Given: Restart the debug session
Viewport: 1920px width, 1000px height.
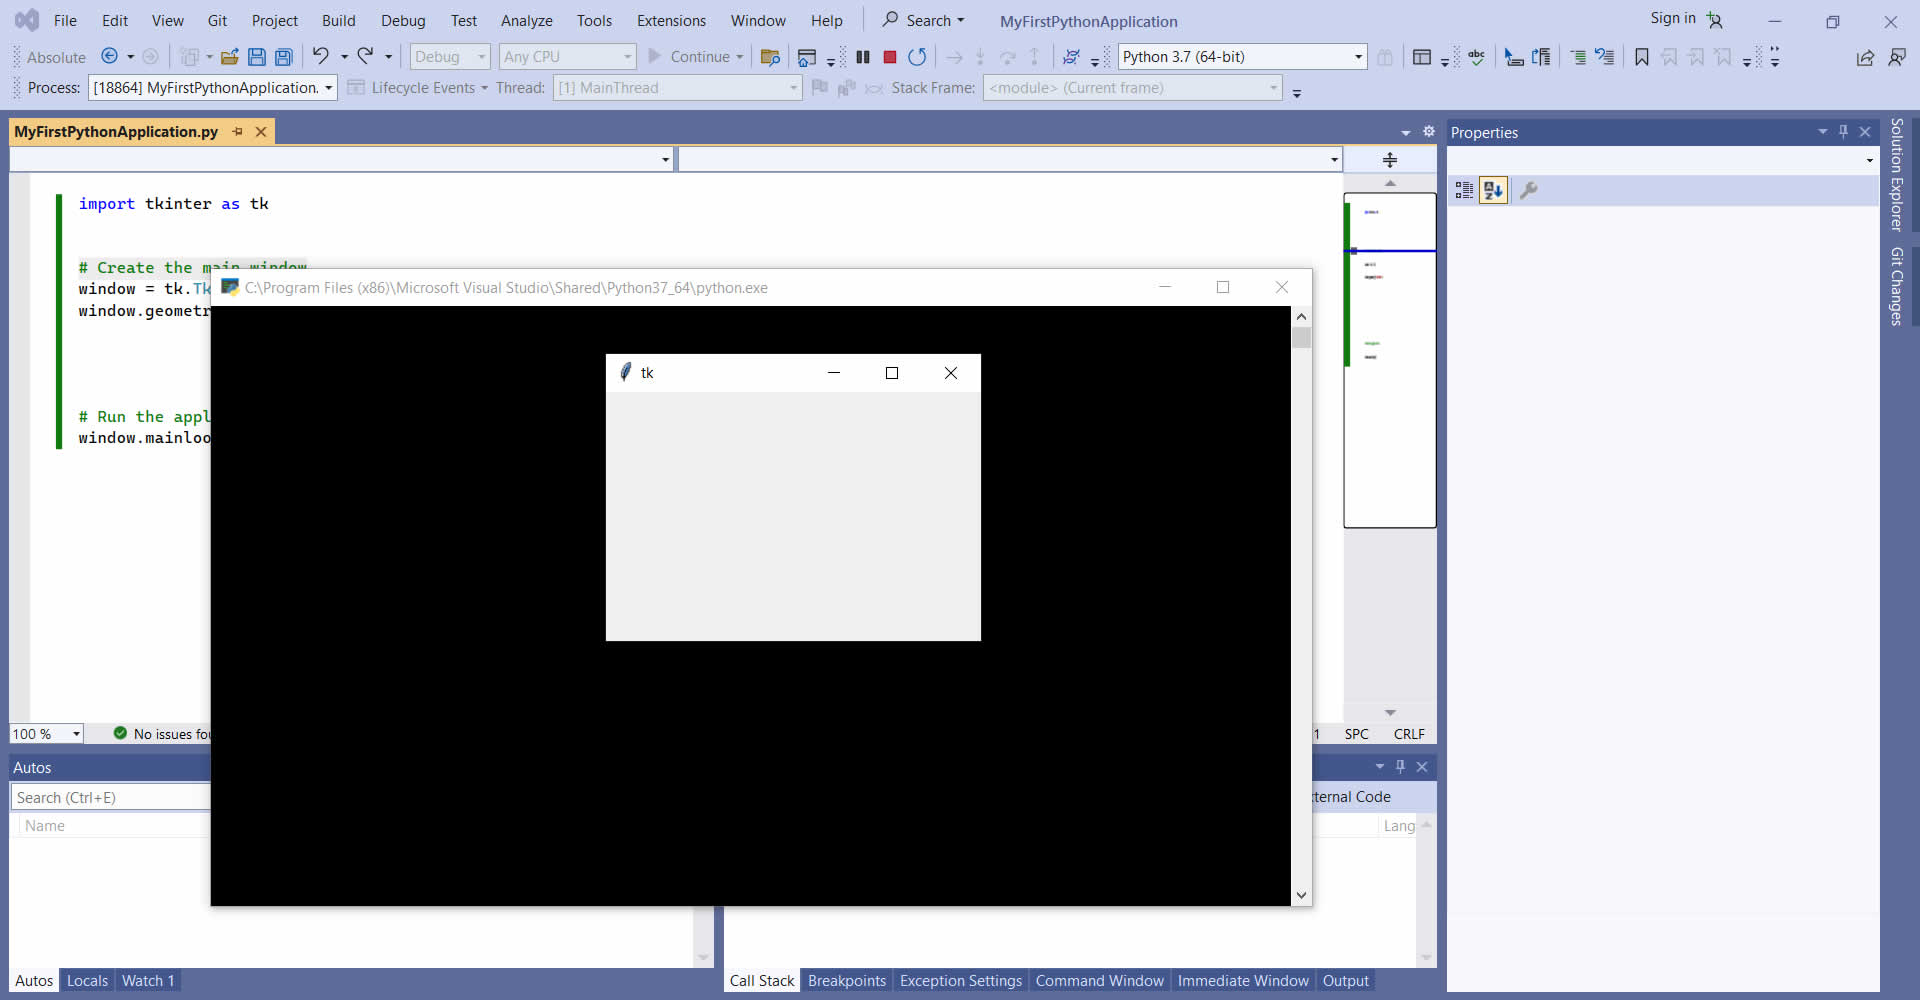Looking at the screenshot, I should (x=917, y=57).
